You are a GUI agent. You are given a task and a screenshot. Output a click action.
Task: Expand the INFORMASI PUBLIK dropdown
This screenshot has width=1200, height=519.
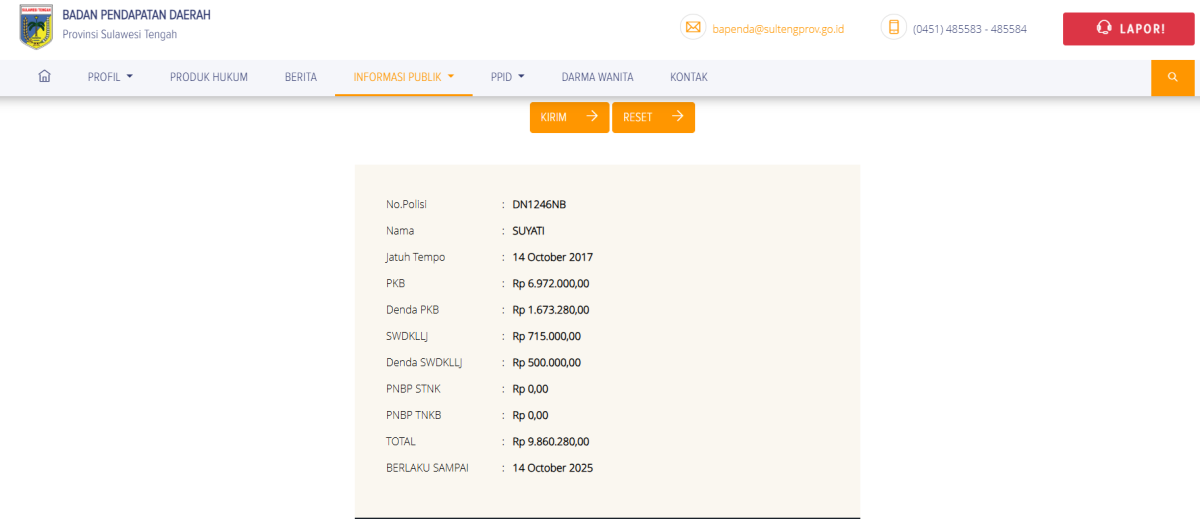(x=404, y=77)
